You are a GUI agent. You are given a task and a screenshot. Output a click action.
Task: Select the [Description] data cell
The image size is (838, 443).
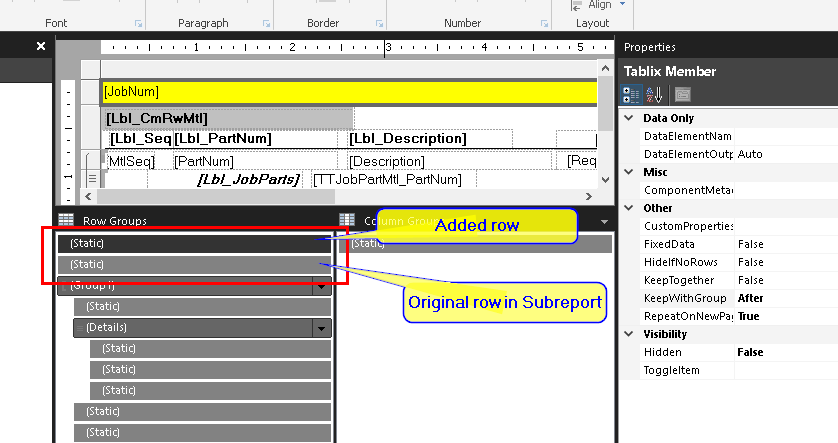(x=449, y=161)
